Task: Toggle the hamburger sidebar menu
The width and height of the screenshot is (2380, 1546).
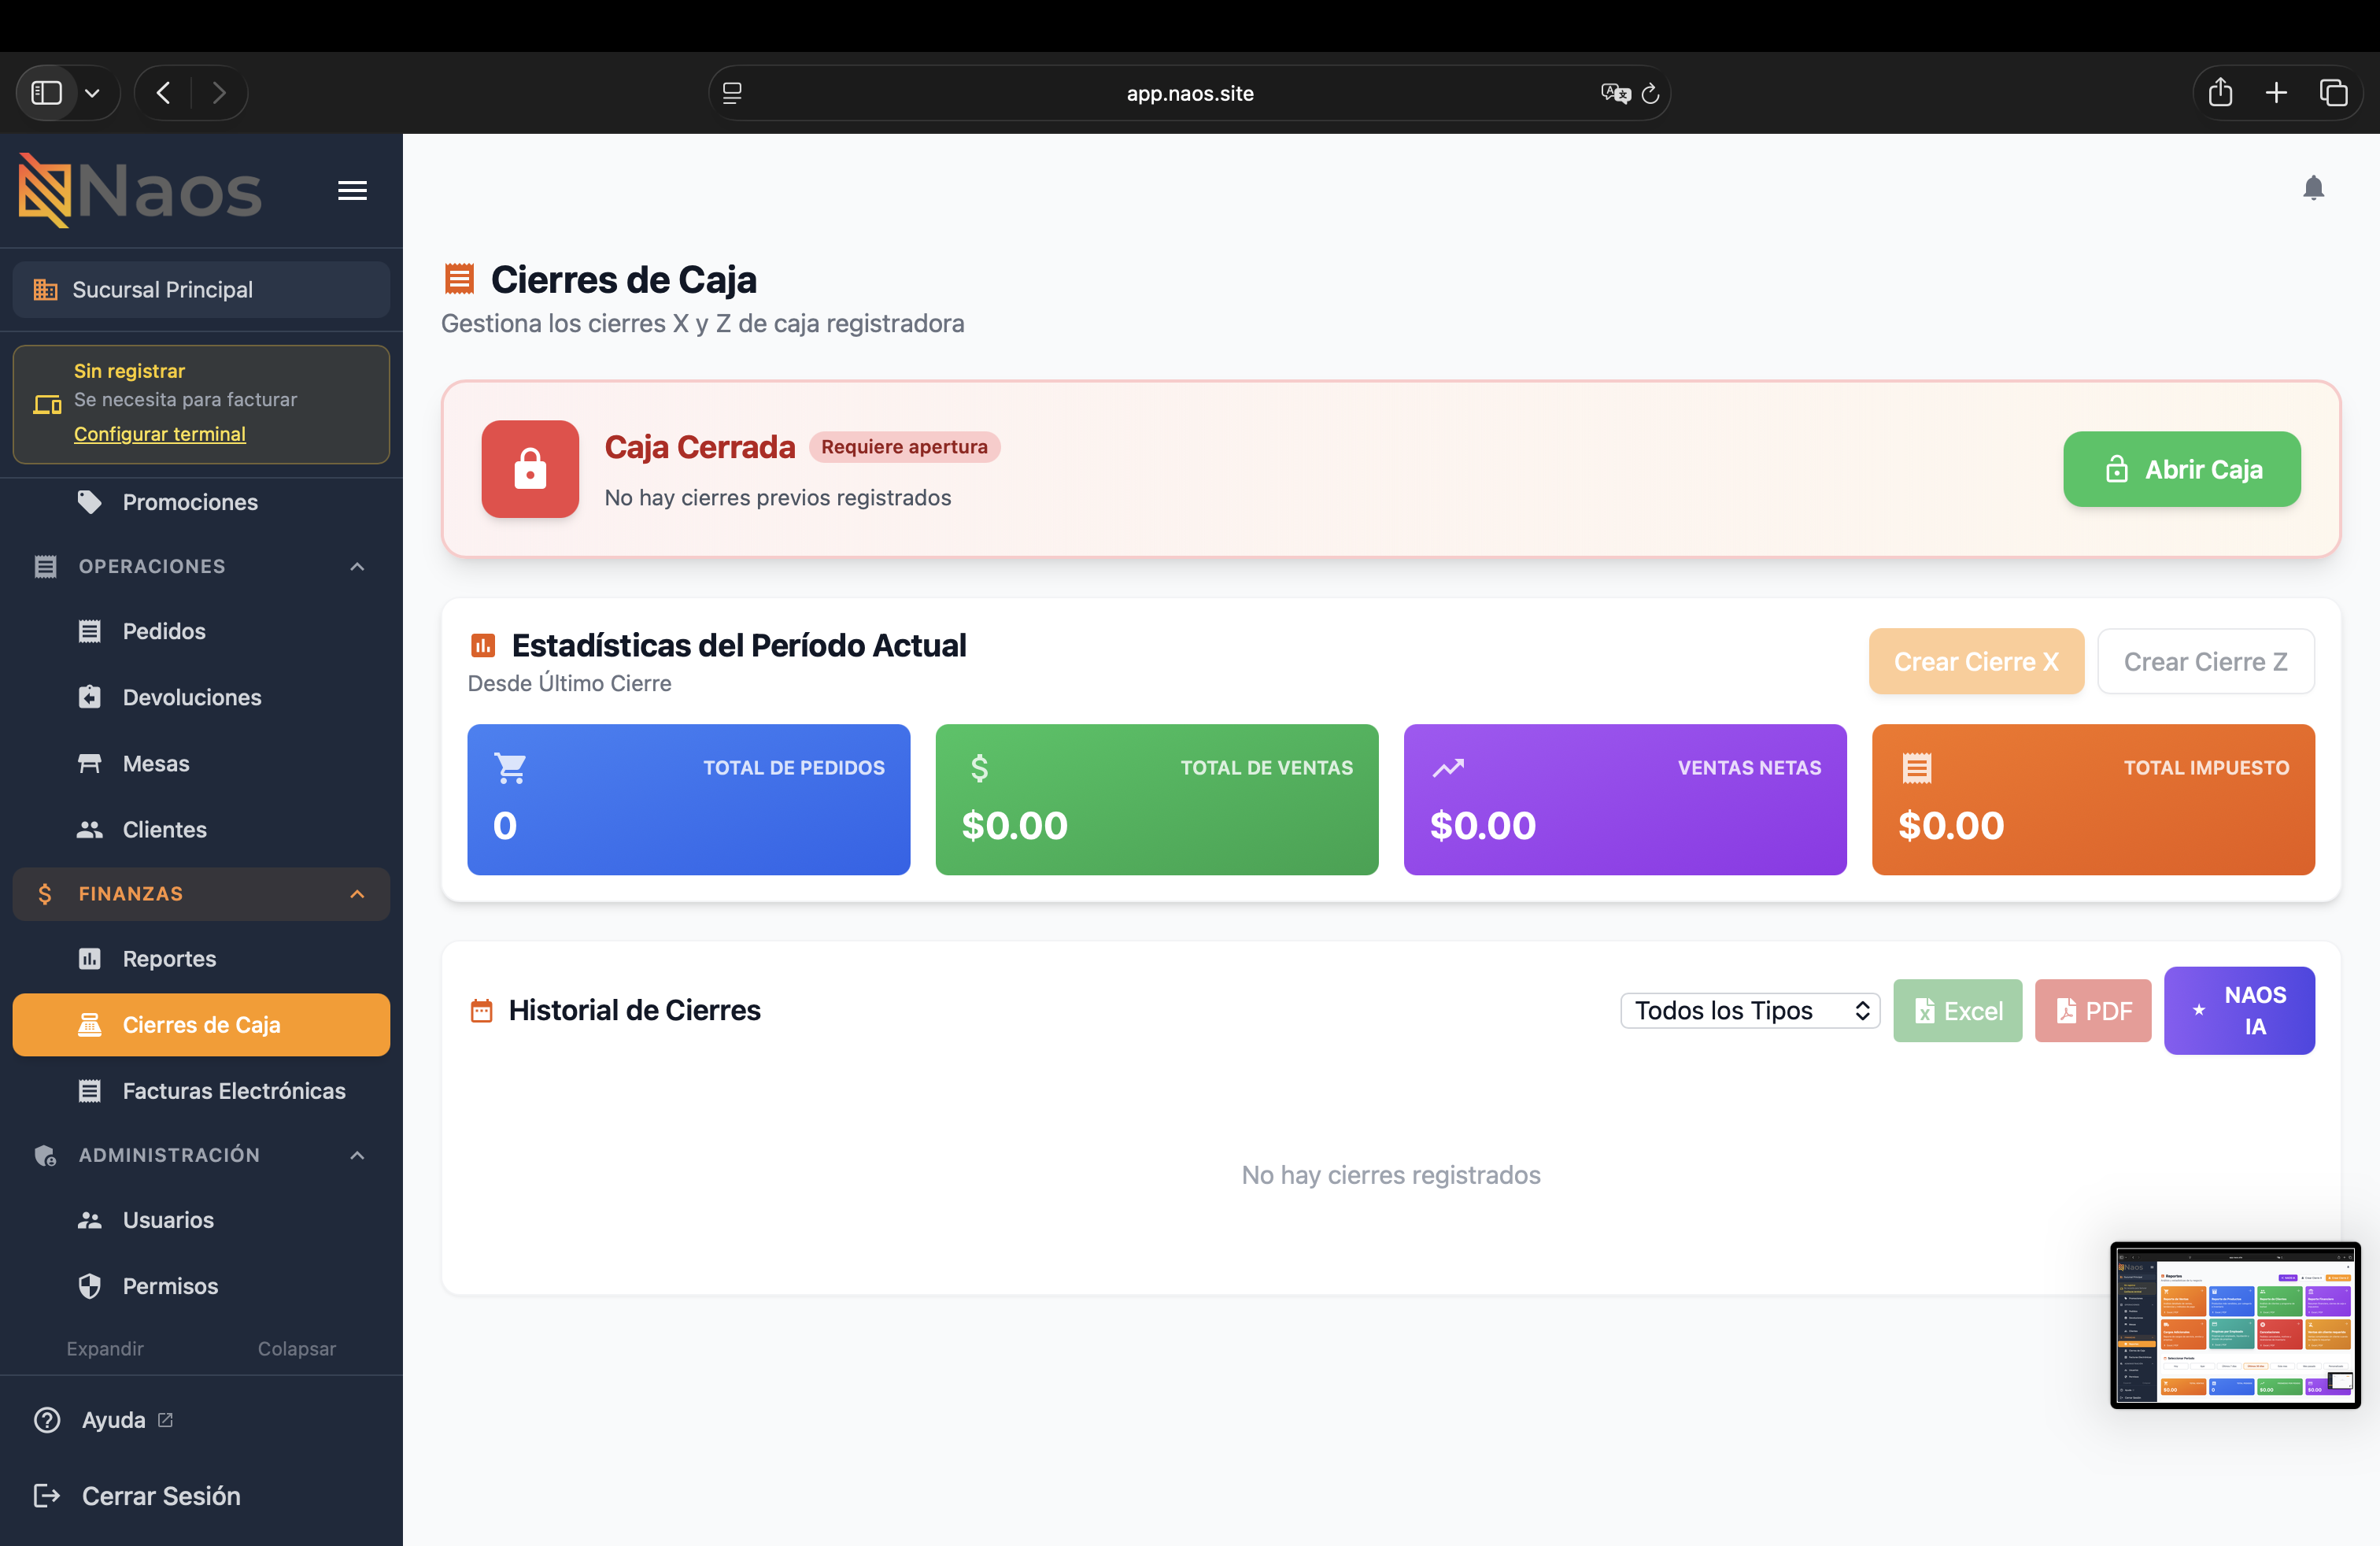Action: [x=352, y=190]
